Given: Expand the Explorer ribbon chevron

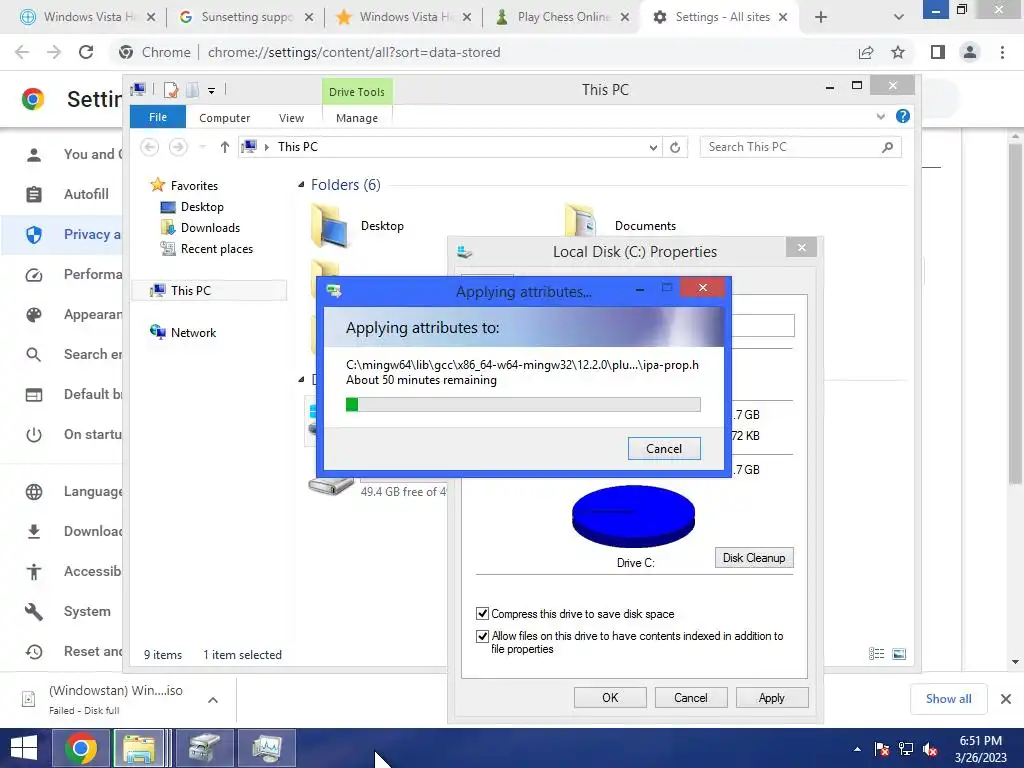Looking at the screenshot, I should click(x=880, y=116).
